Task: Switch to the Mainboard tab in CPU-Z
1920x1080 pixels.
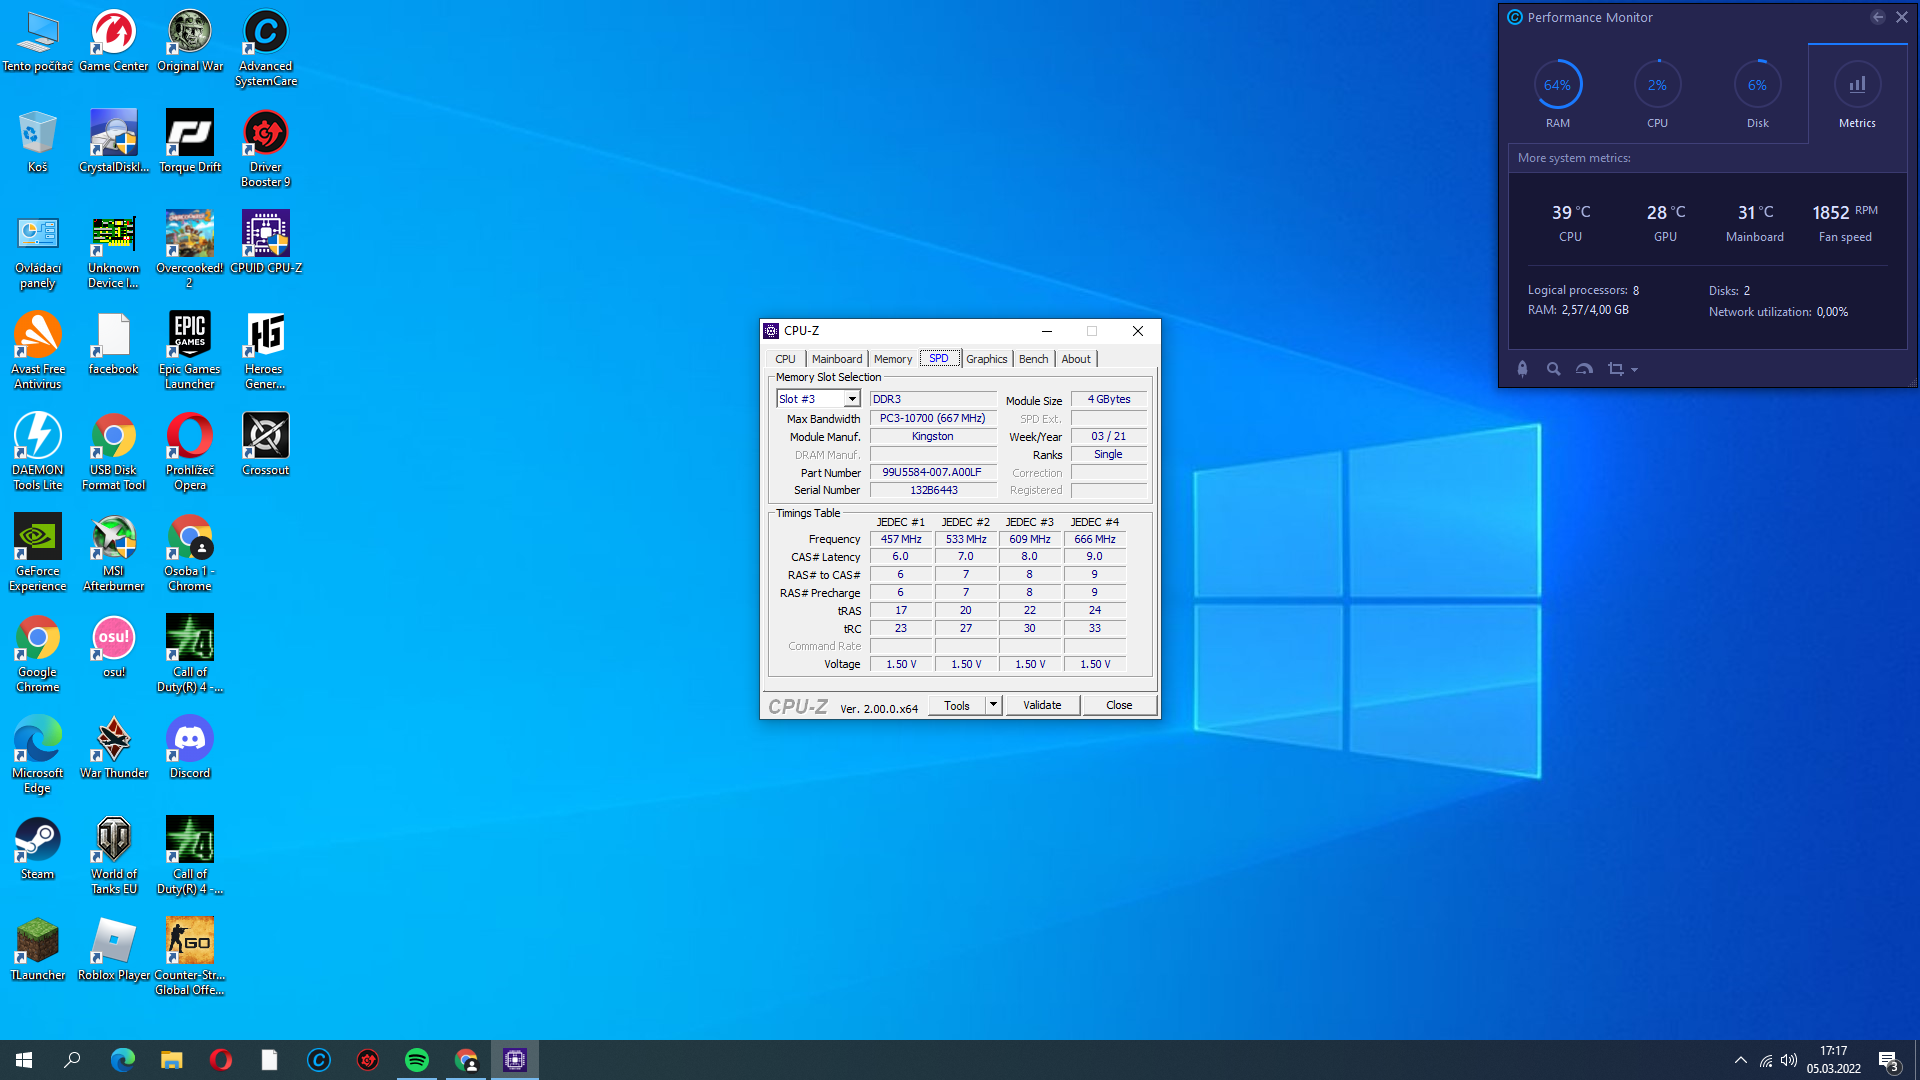Action: click(836, 359)
